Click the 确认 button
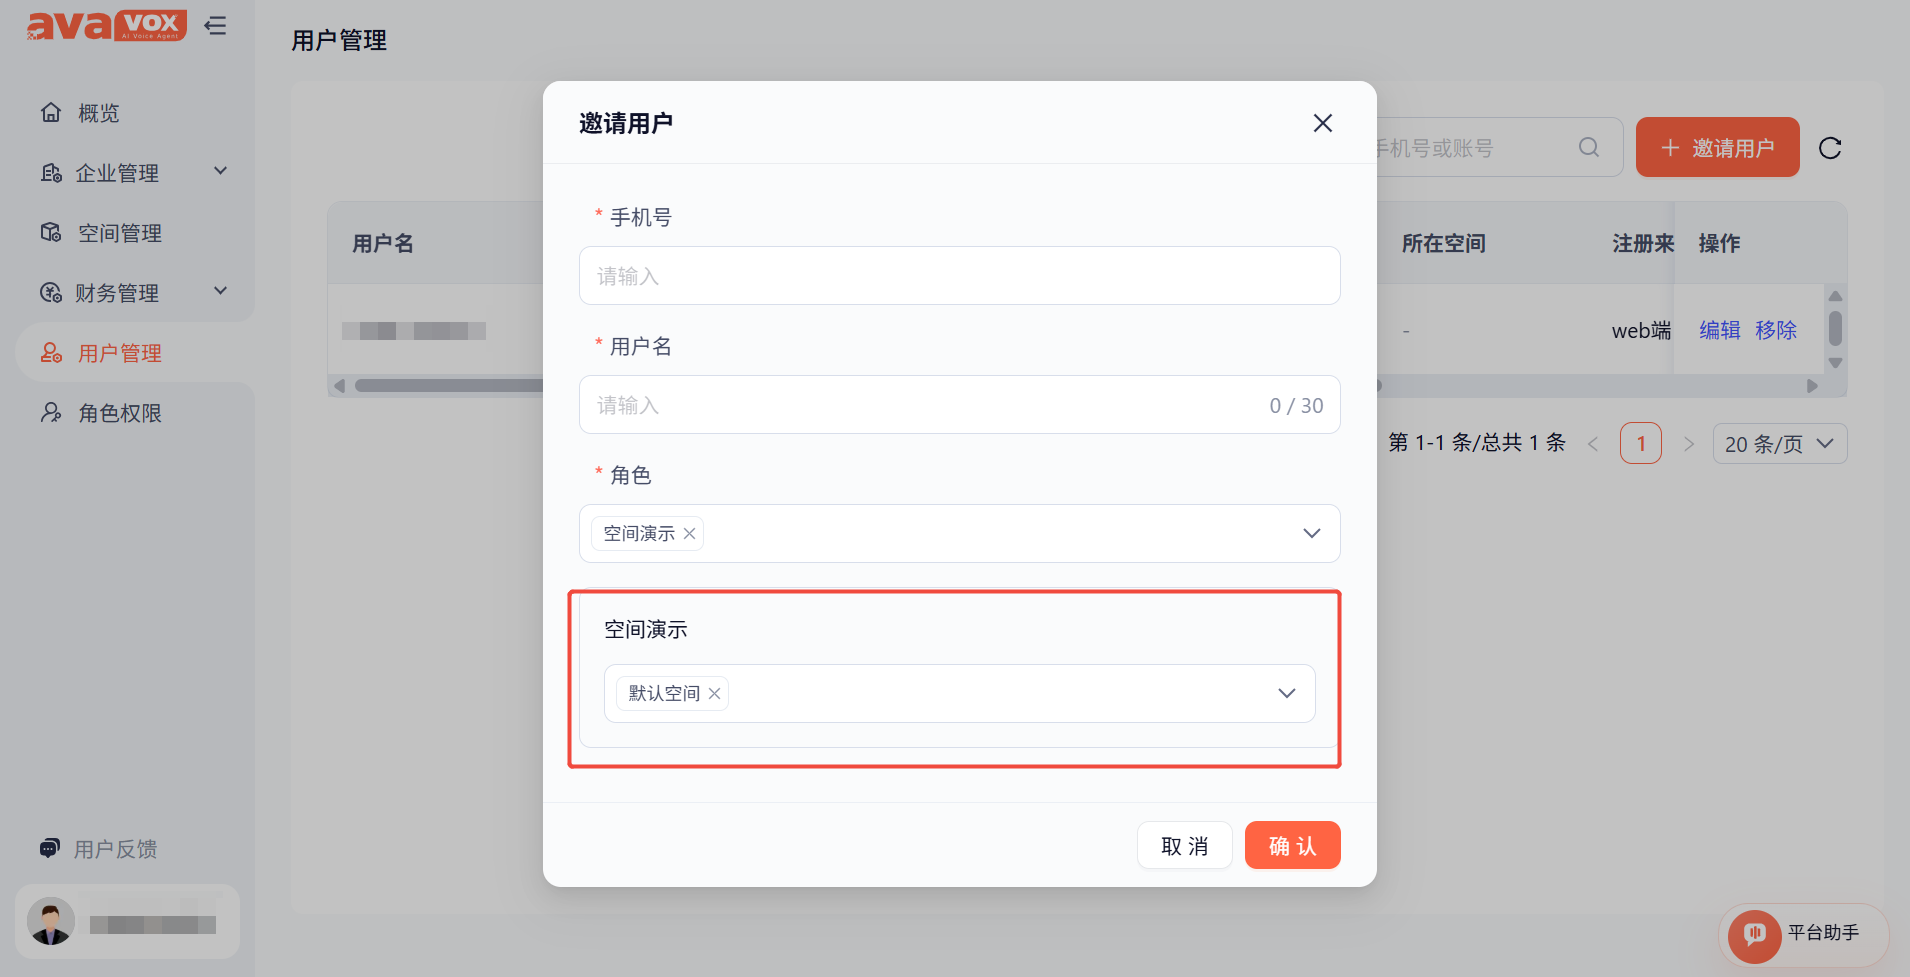Viewport: 1910px width, 977px height. pyautogui.click(x=1292, y=846)
